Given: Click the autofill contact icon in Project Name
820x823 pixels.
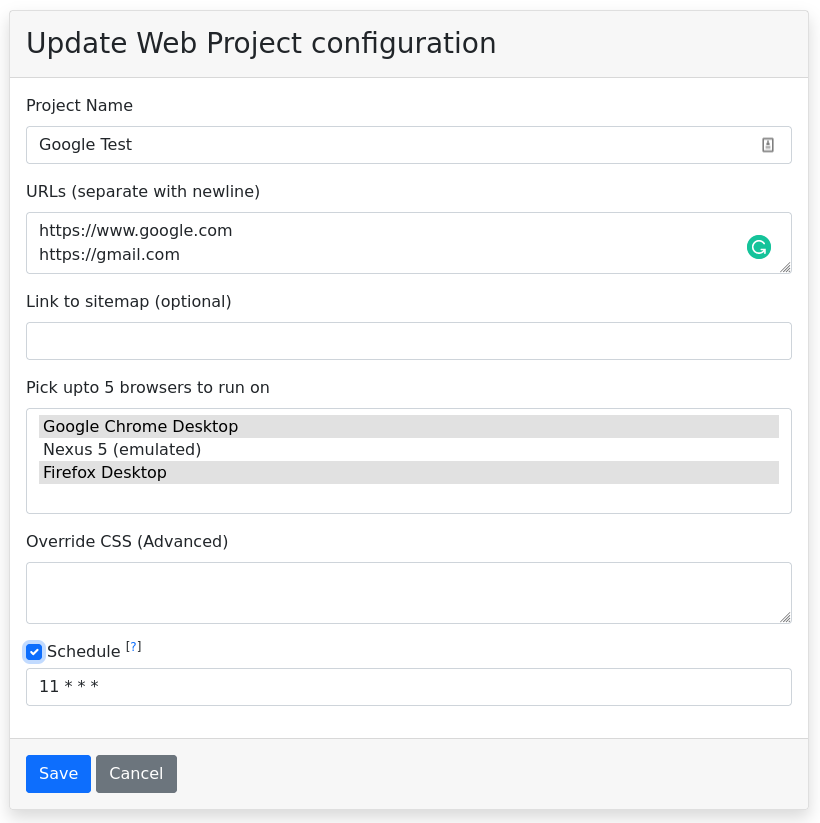Looking at the screenshot, I should (768, 145).
